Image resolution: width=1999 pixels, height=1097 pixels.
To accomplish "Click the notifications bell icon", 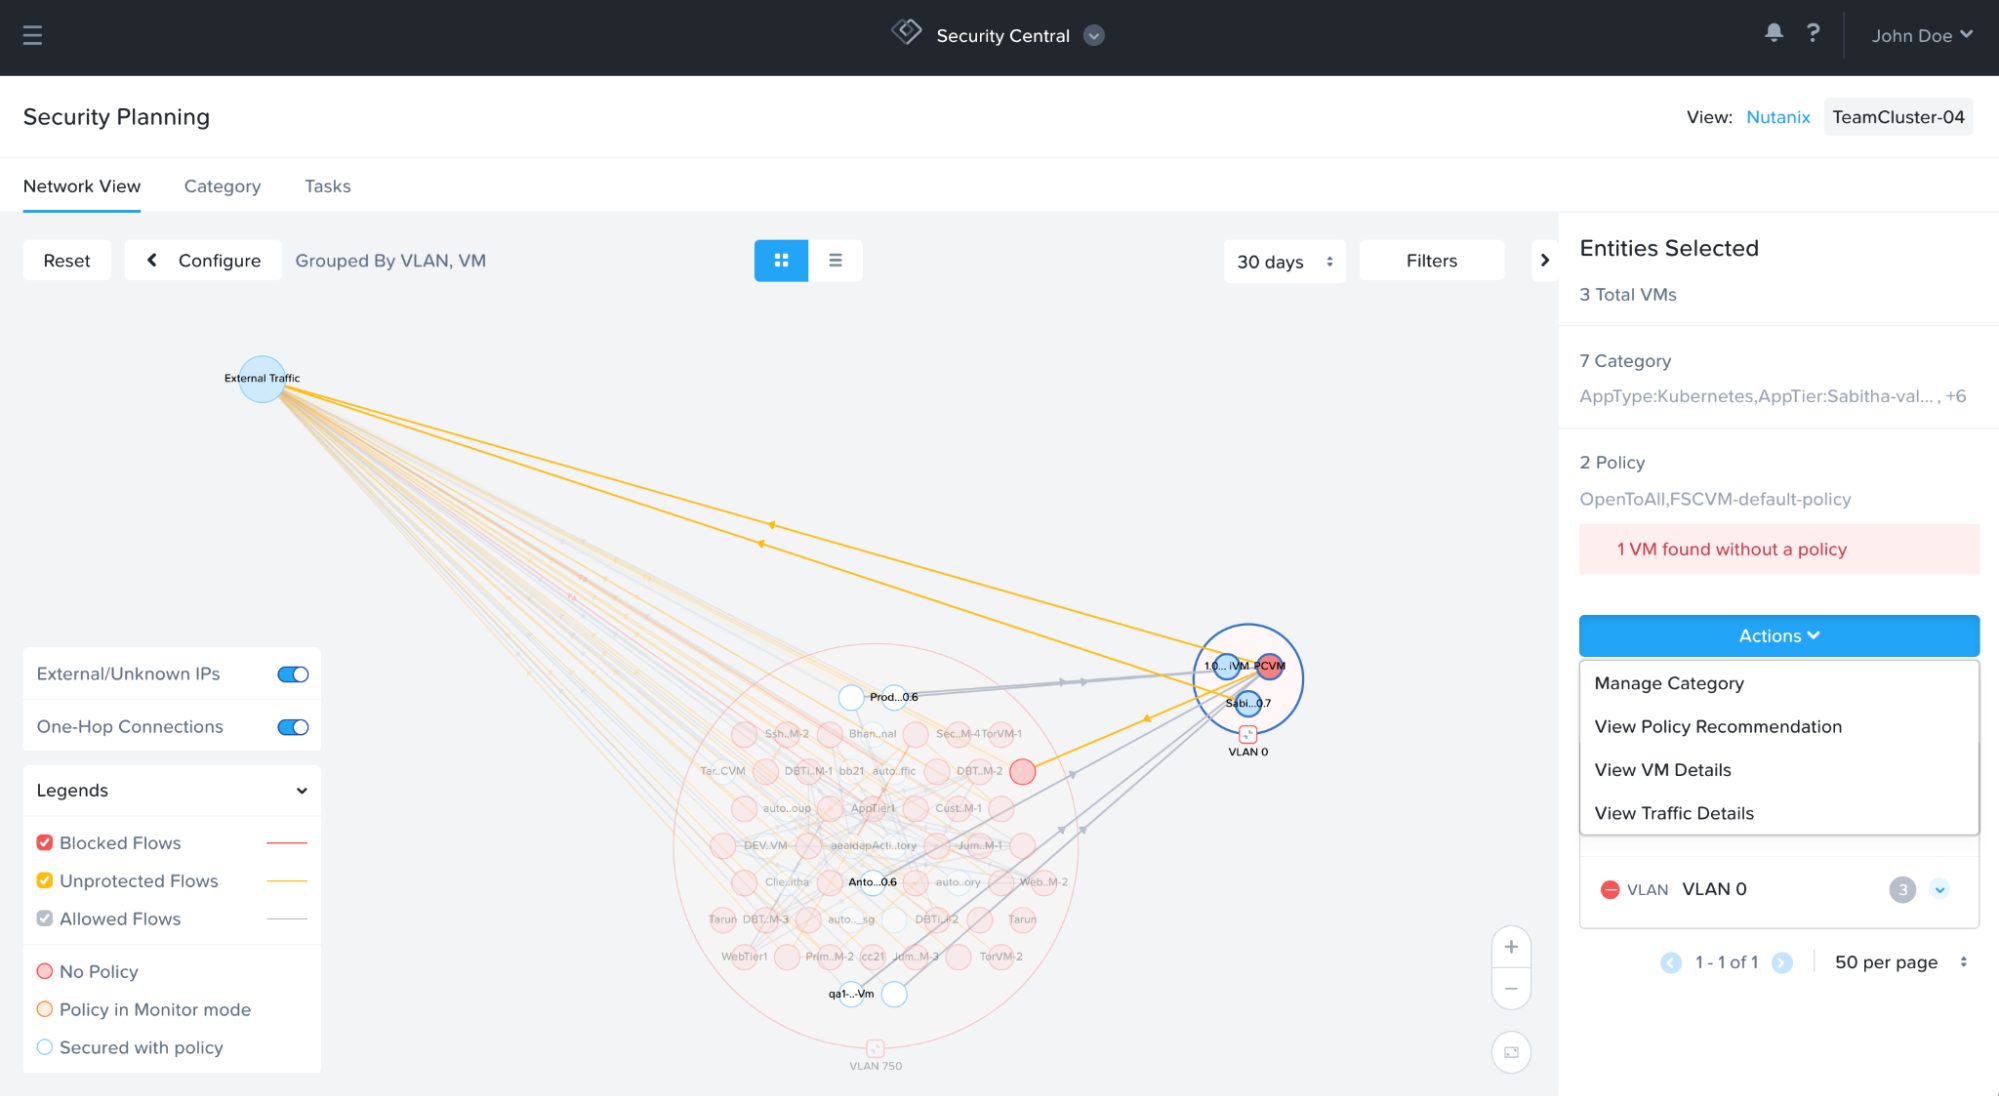I will click(1773, 33).
